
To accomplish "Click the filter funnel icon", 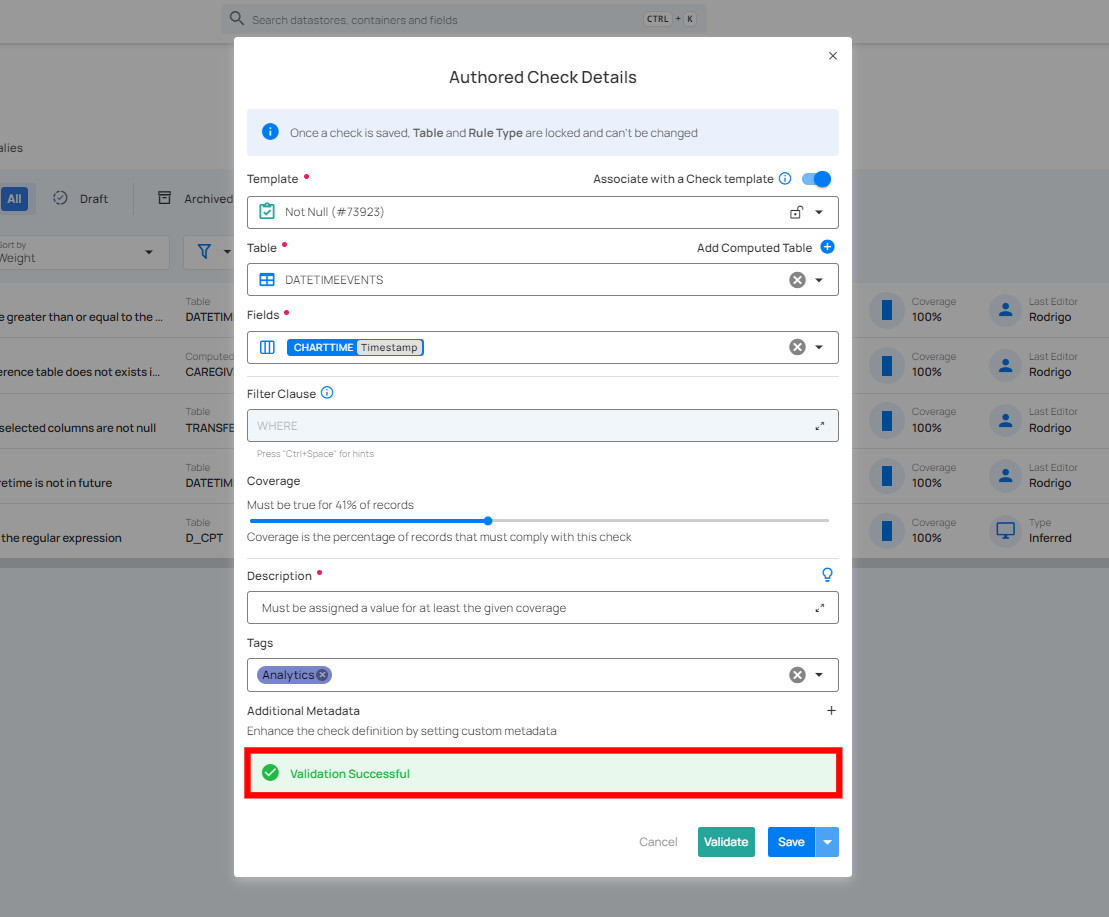I will point(204,252).
